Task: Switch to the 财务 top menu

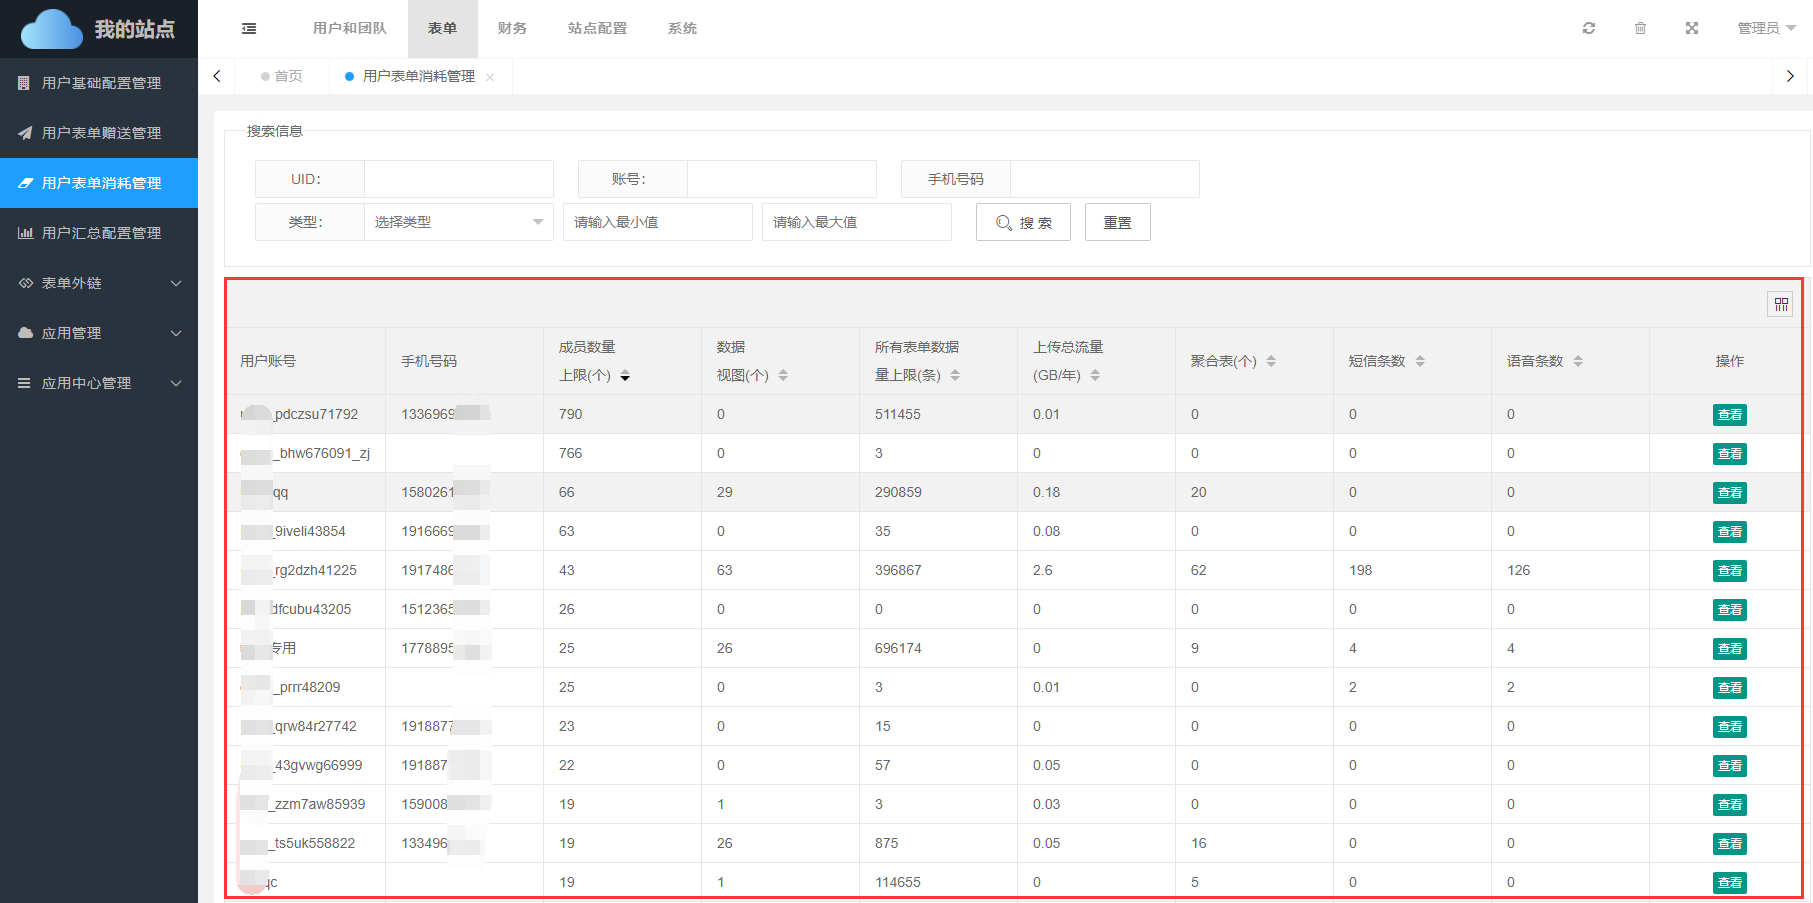Action: [512, 28]
